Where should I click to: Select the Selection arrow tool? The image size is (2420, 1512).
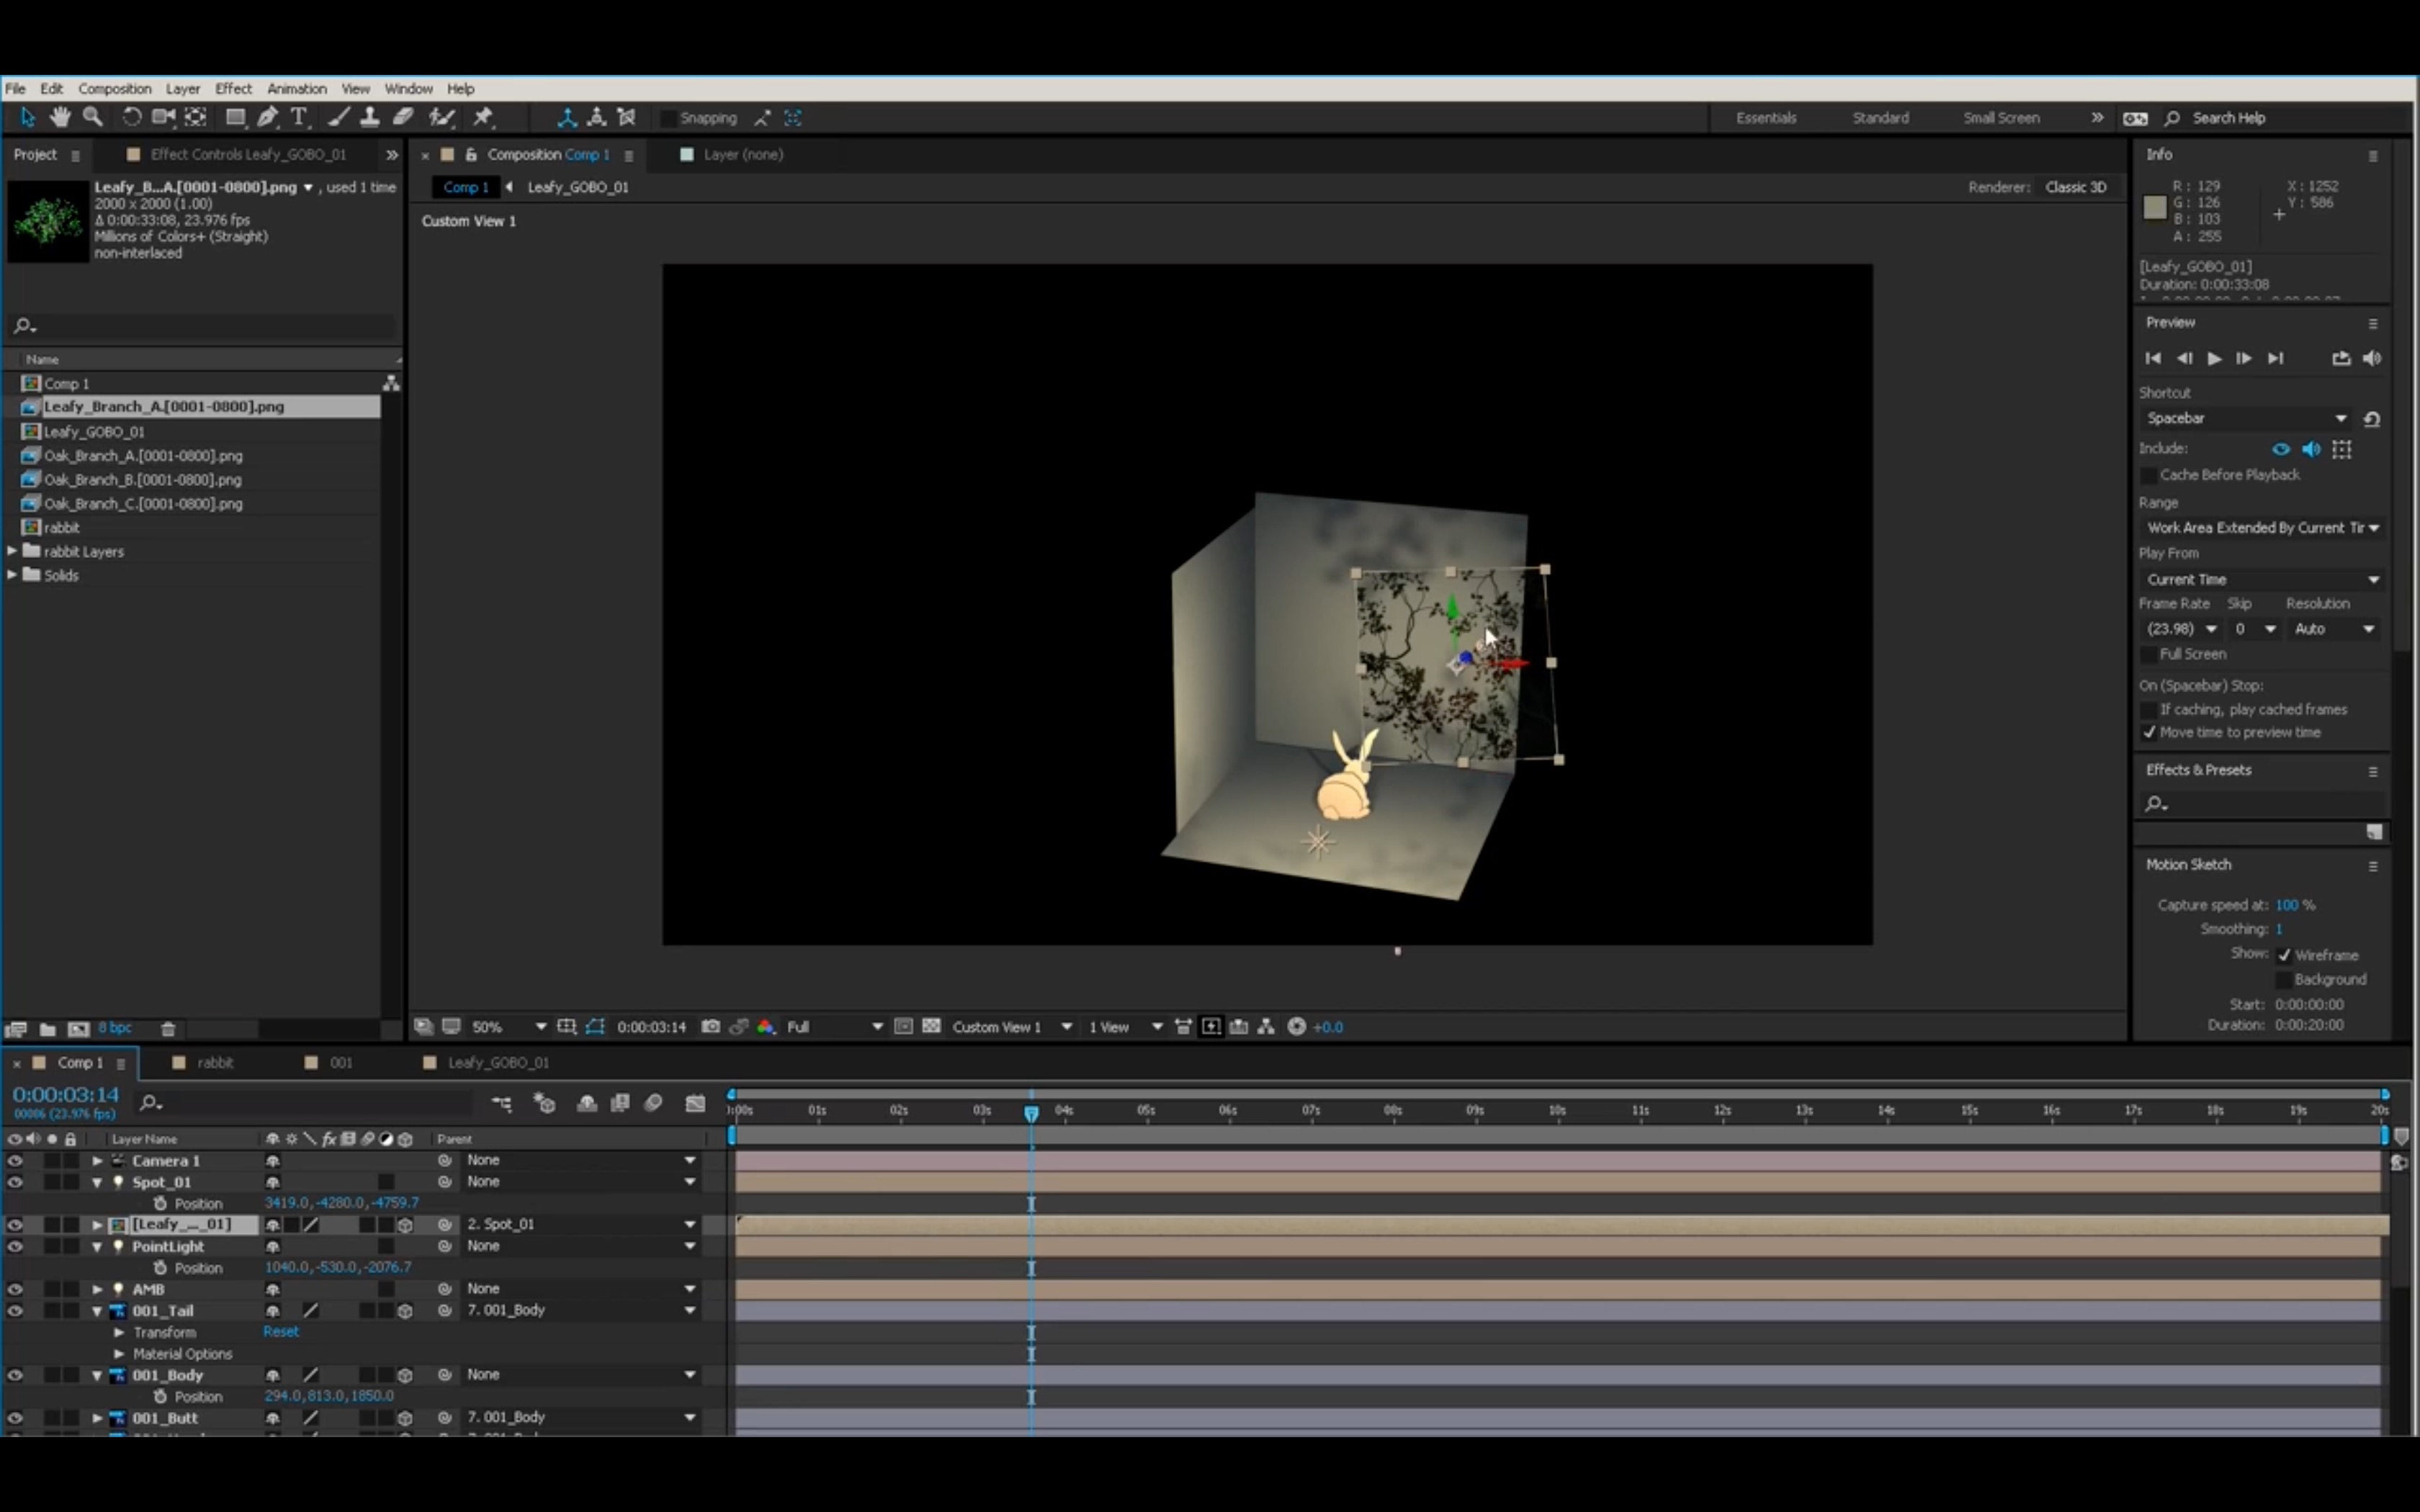pyautogui.click(x=27, y=117)
